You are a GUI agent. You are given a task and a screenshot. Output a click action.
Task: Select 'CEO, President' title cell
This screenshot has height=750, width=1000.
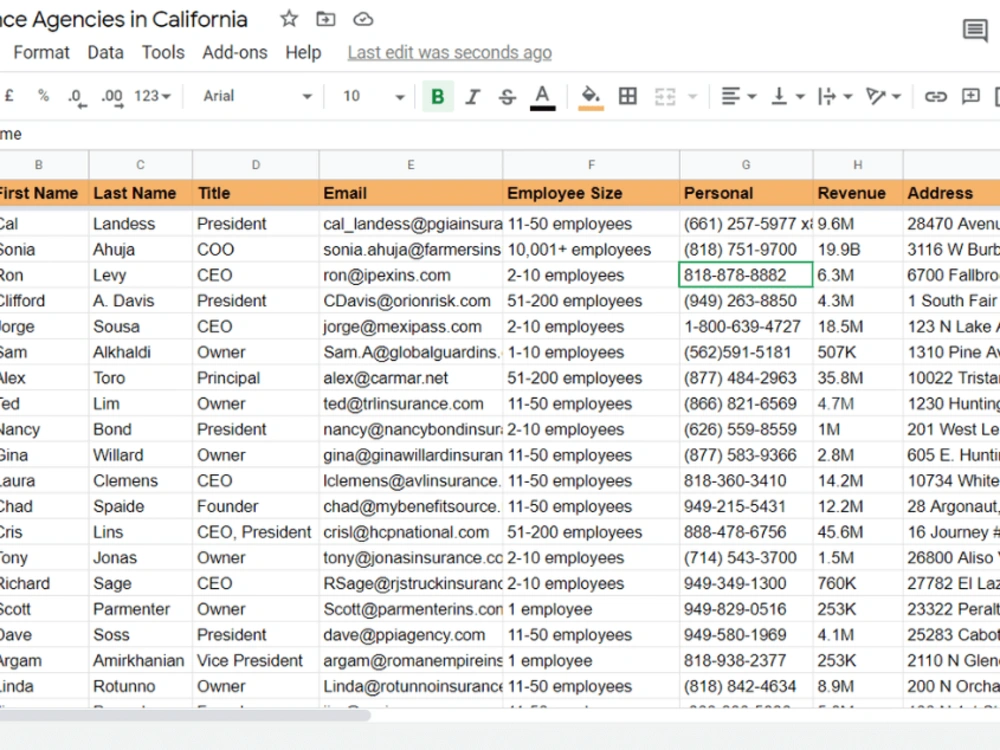click(256, 532)
